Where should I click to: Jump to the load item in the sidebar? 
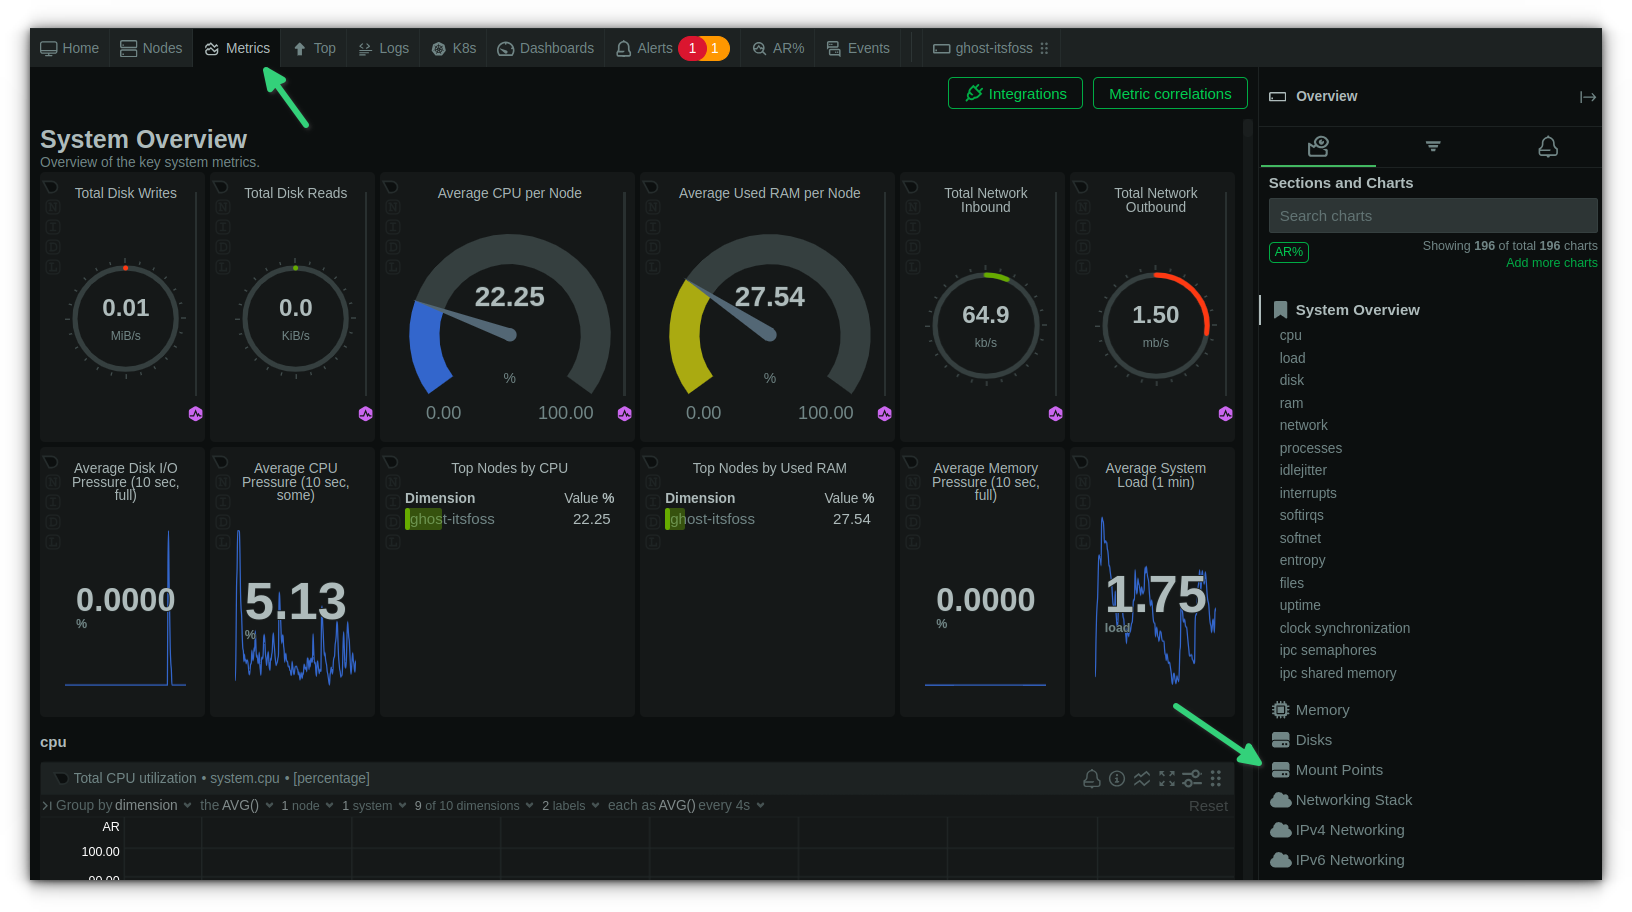[x=1292, y=358]
